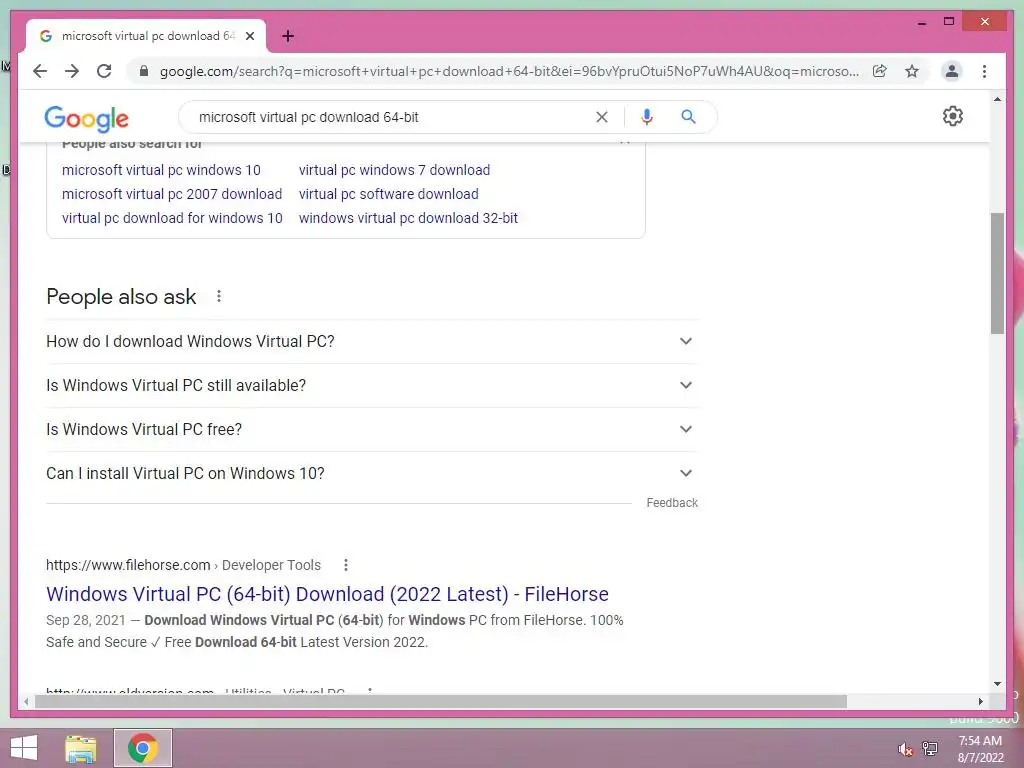Expand Is Windows Virtual PC free?
The height and width of the screenshot is (768, 1024).
372,429
